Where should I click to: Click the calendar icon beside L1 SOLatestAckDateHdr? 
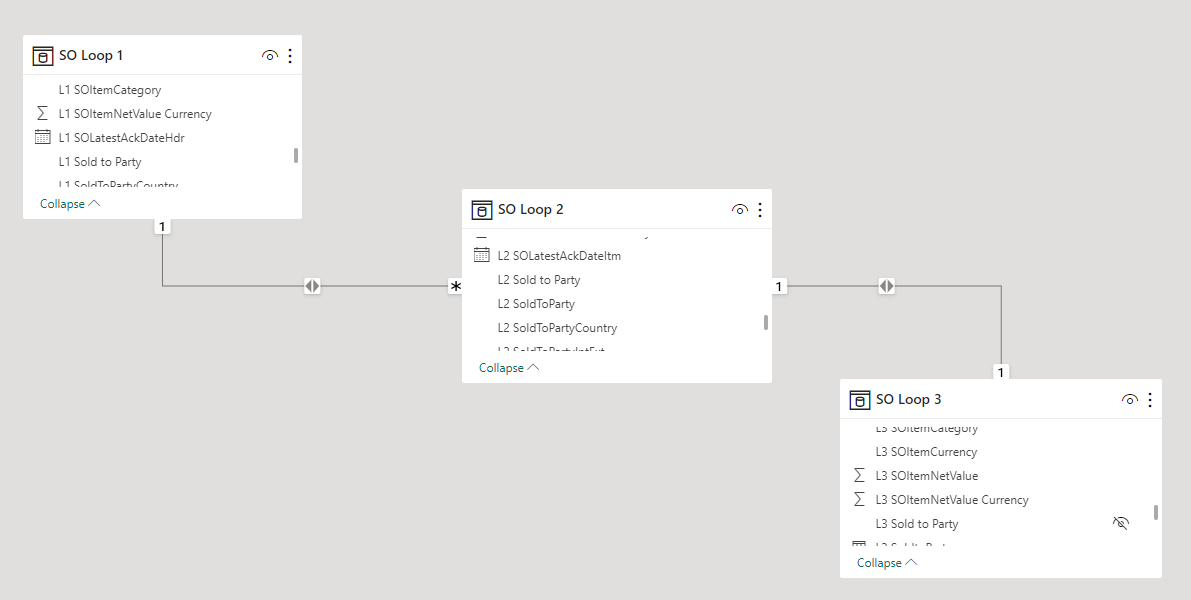pyautogui.click(x=43, y=137)
